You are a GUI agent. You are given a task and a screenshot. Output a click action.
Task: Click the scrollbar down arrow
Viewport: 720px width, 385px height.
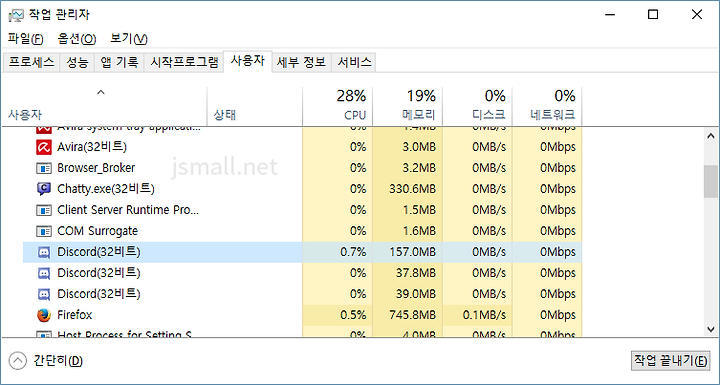pyautogui.click(x=711, y=329)
